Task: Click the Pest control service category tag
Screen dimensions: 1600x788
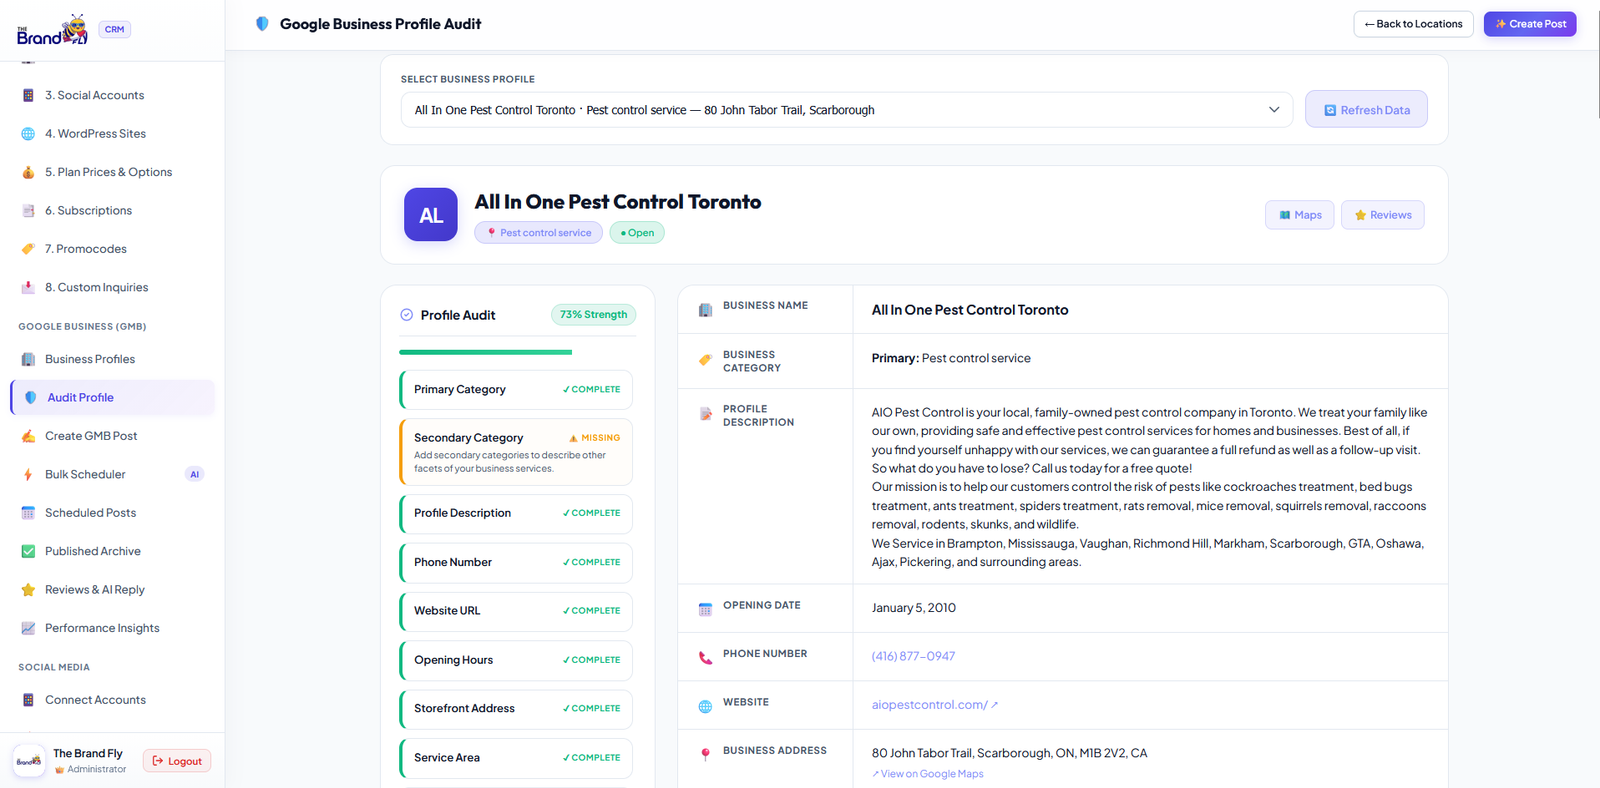Action: [x=538, y=233]
